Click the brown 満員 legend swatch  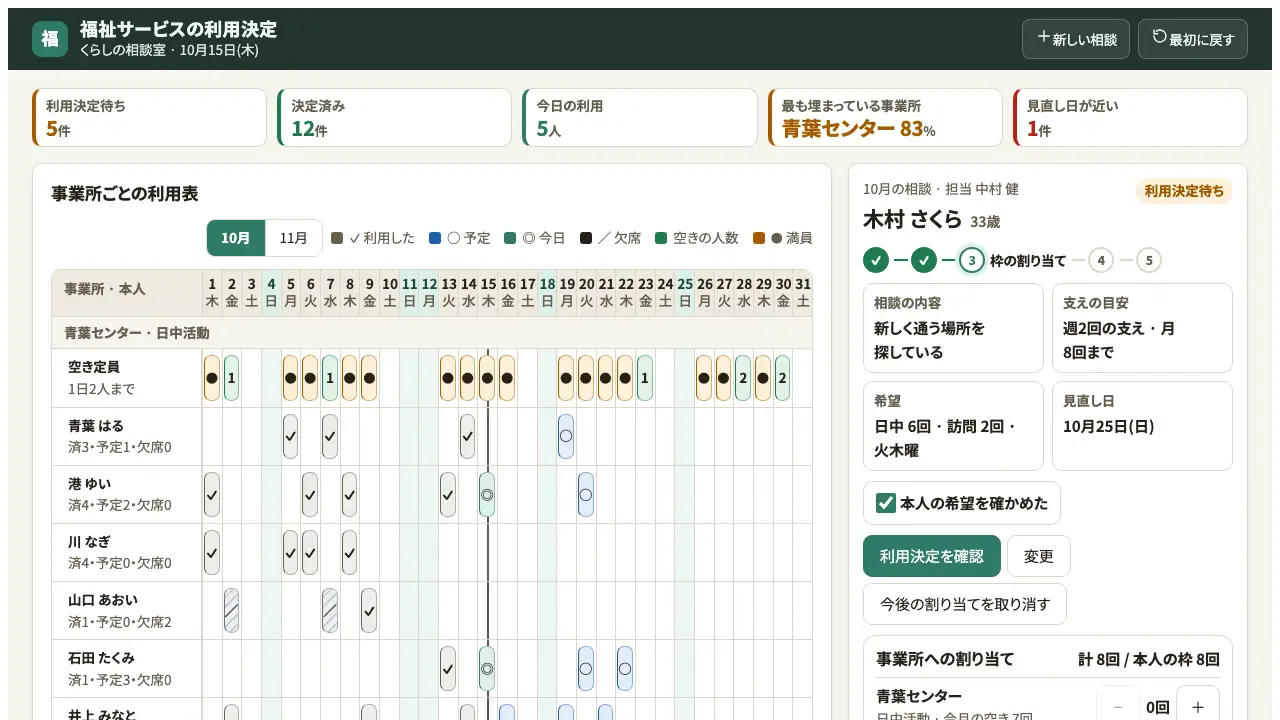point(759,238)
